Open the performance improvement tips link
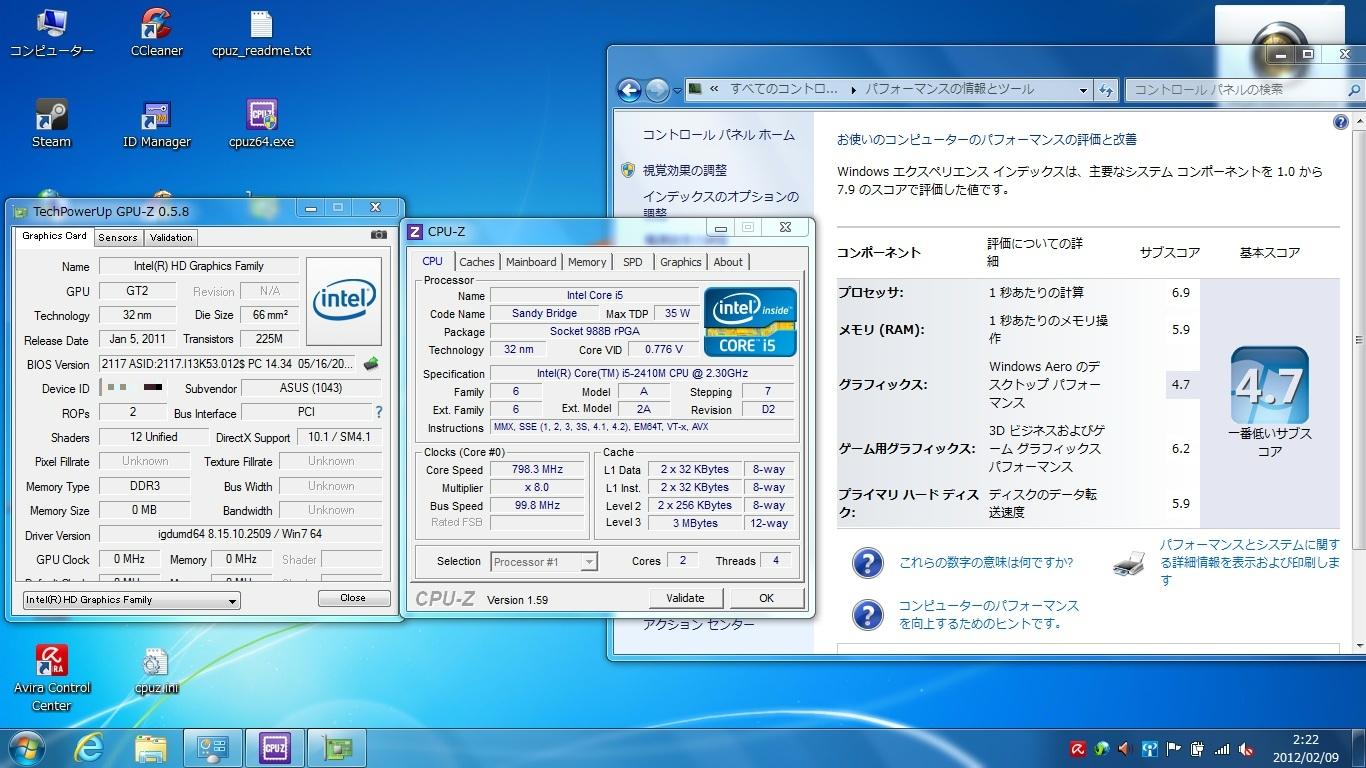Image resolution: width=1366 pixels, height=768 pixels. [x=989, y=614]
